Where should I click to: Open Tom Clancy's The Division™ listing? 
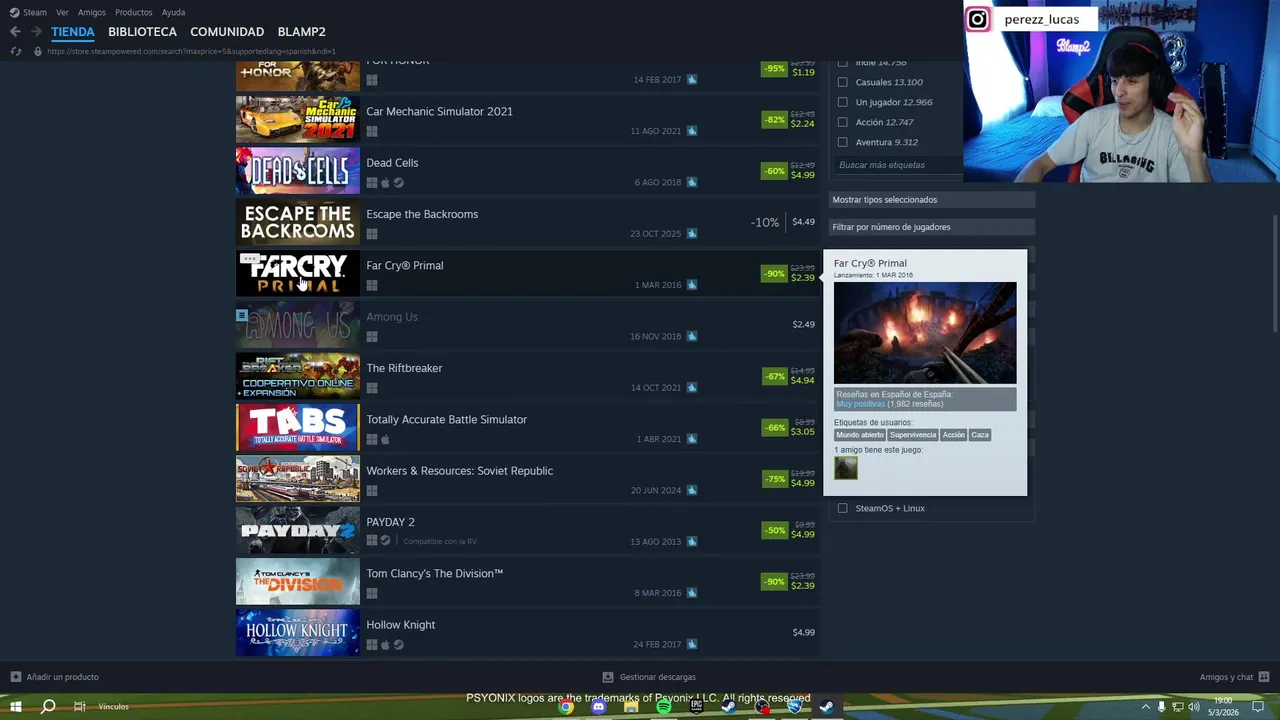[527, 582]
